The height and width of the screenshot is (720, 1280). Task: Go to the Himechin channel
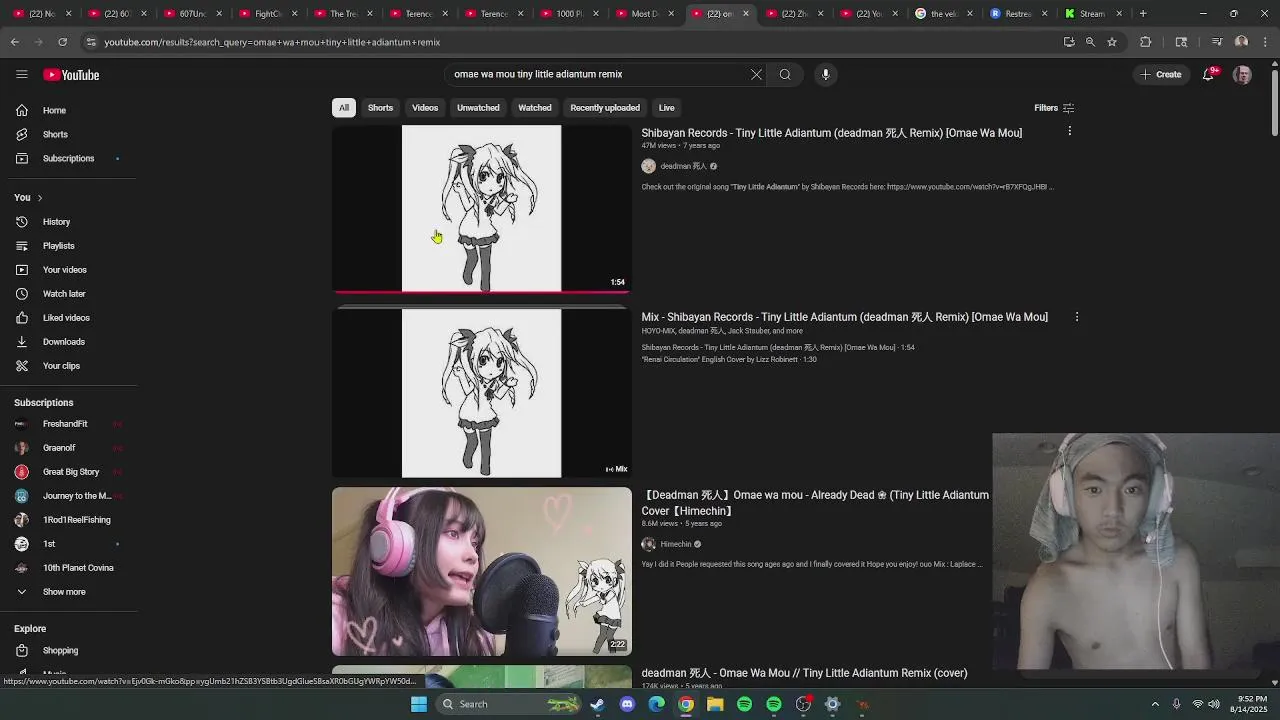pyautogui.click(x=676, y=544)
